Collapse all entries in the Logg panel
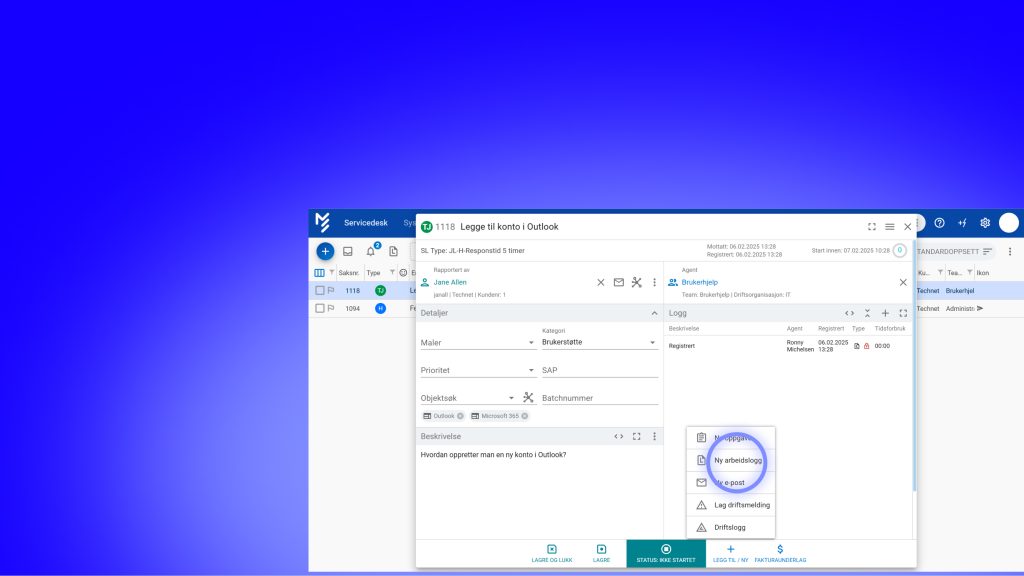This screenshot has width=1024, height=576. pos(867,313)
